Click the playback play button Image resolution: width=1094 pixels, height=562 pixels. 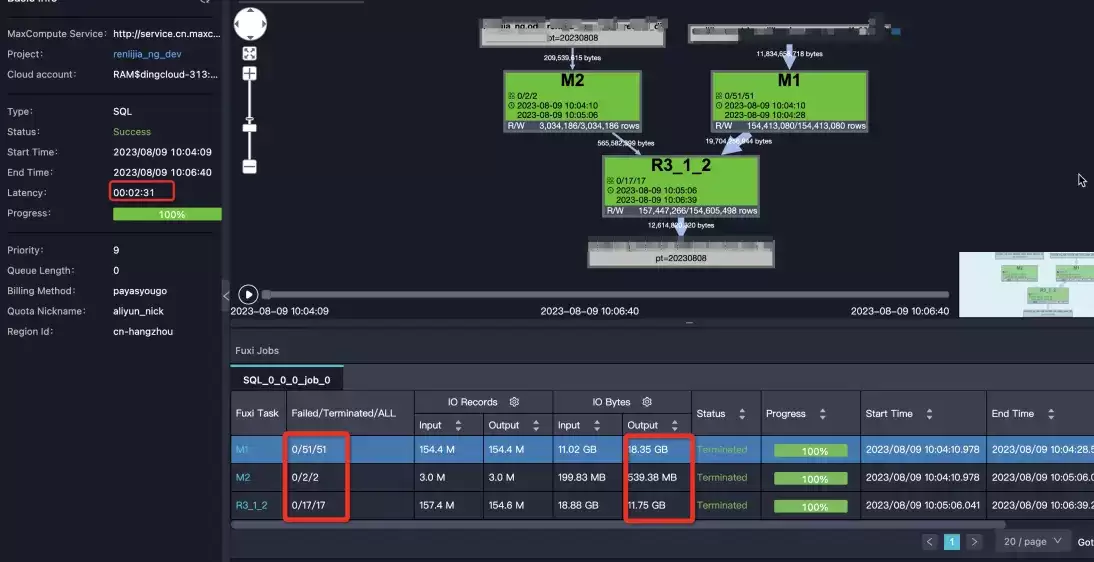pos(248,294)
